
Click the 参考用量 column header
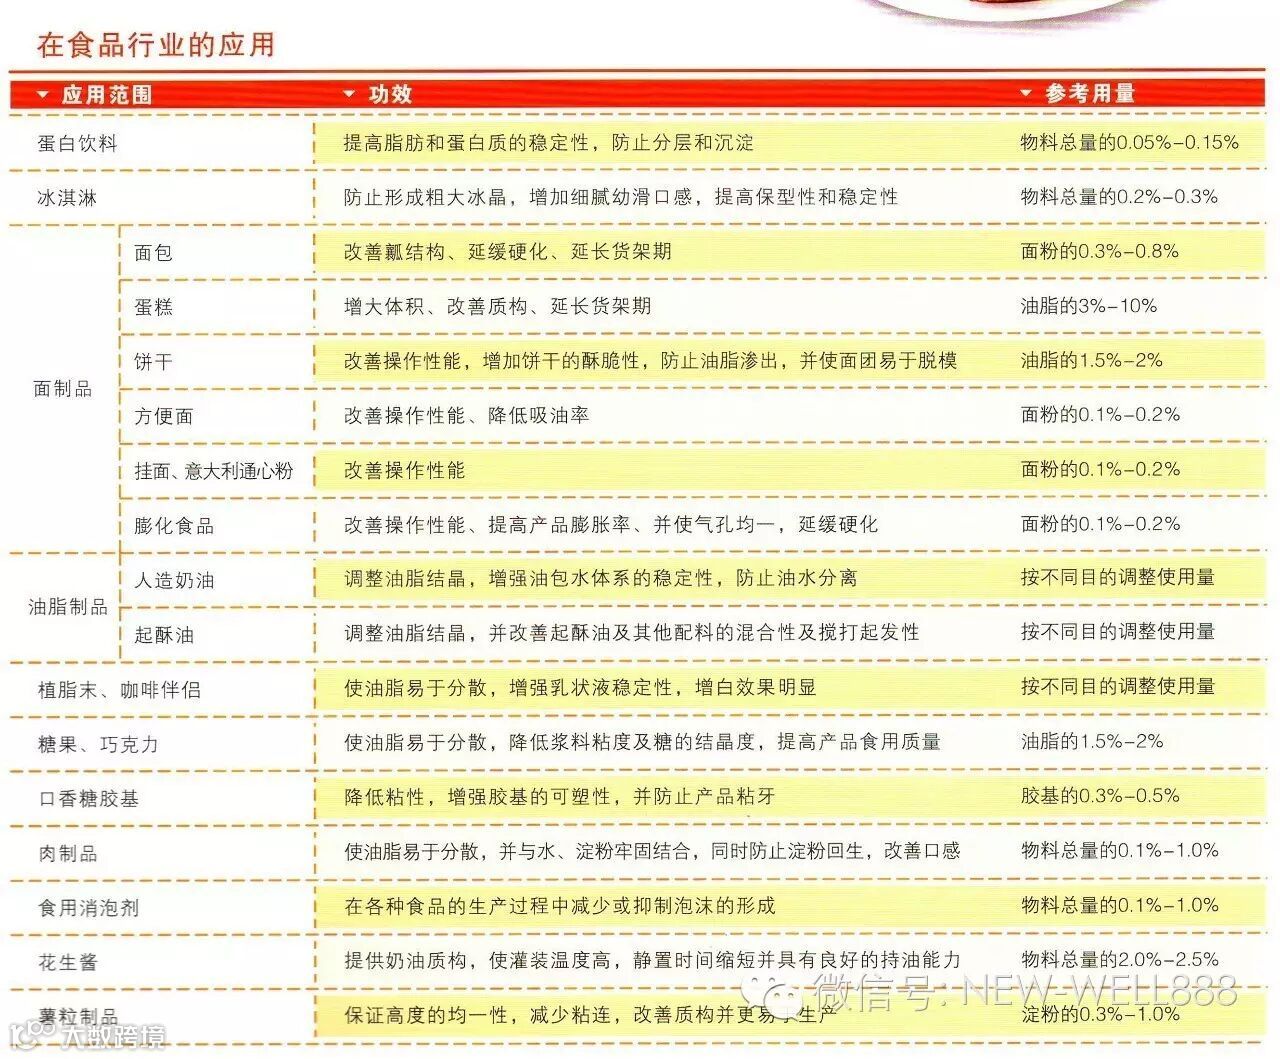(x=1090, y=93)
